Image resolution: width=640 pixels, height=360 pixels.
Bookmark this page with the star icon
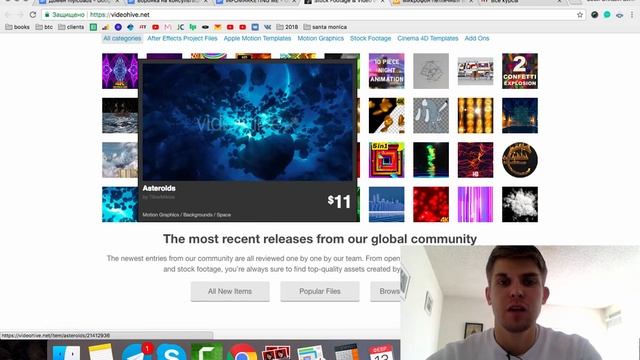[580, 15]
